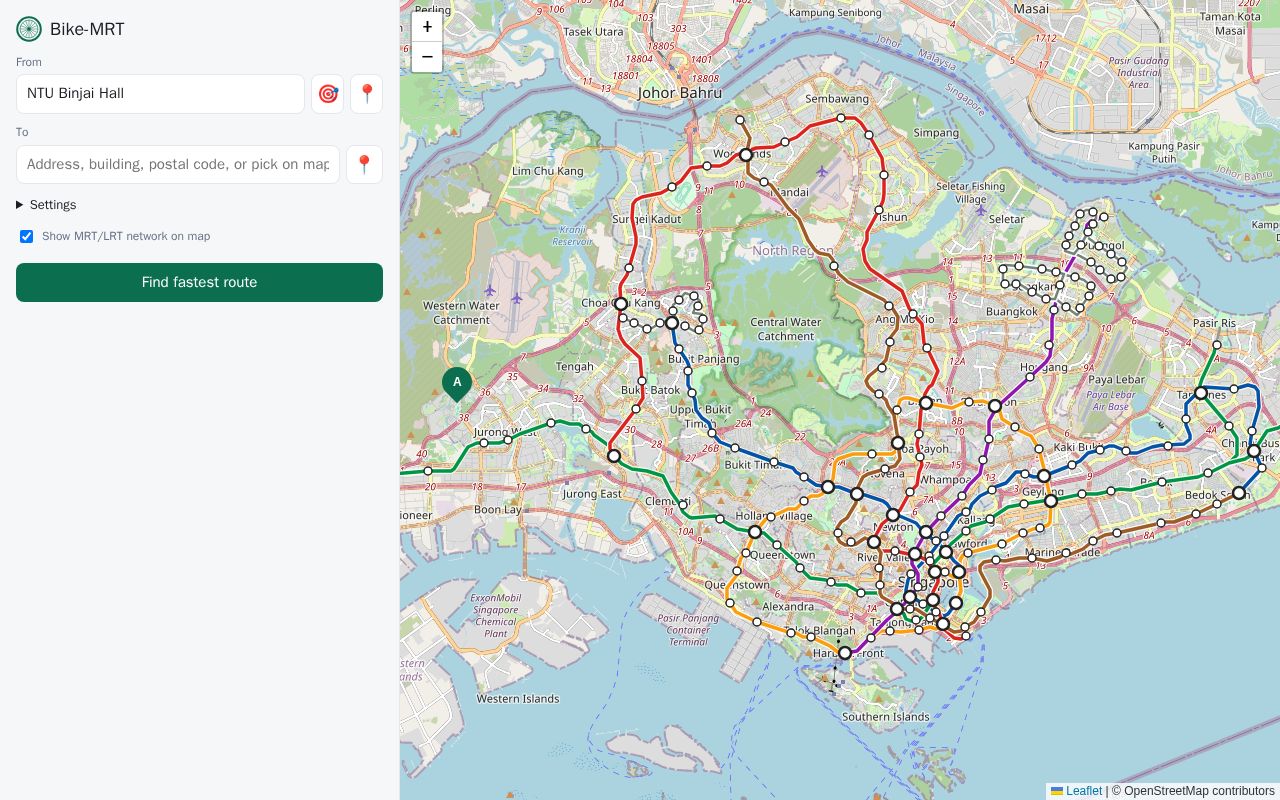Image resolution: width=1280 pixels, height=800 pixels.
Task: Click the Southern Islands map label
Action: (x=886, y=717)
